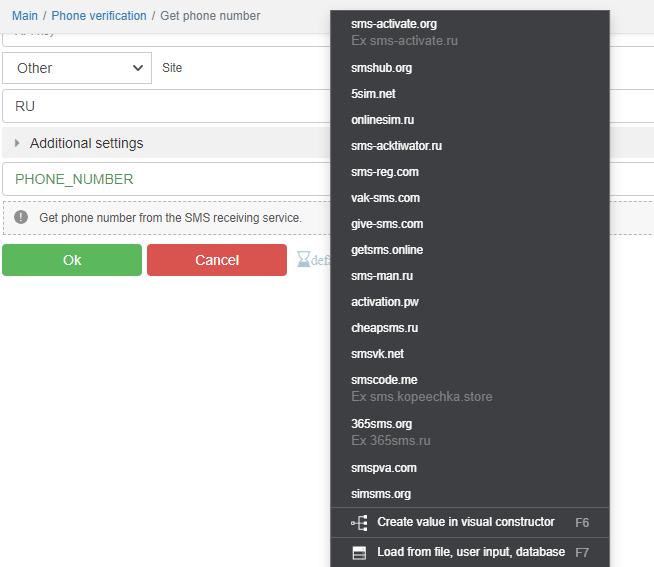Confirm with the green Ok button
This screenshot has width=654, height=567.
click(72, 260)
